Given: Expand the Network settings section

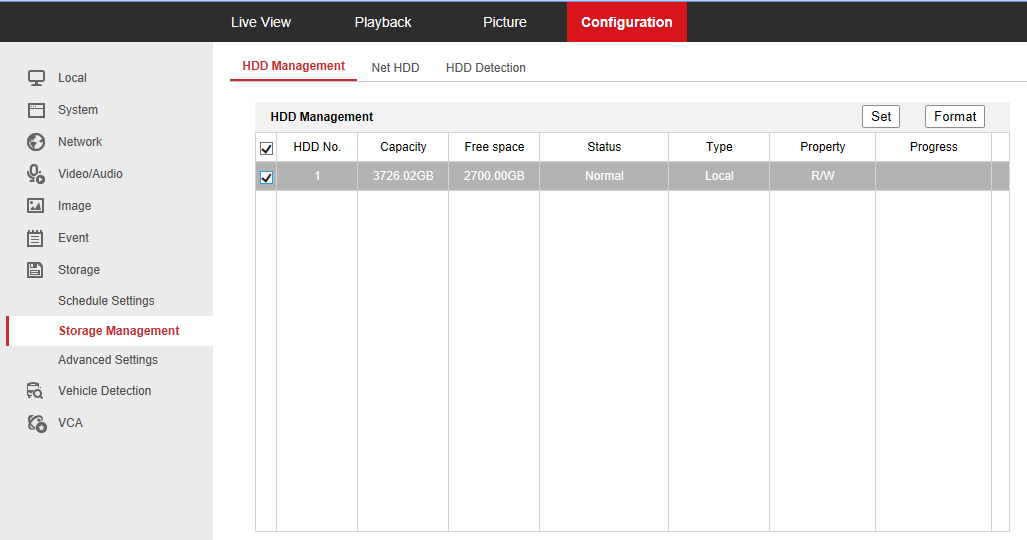Looking at the screenshot, I should point(80,142).
